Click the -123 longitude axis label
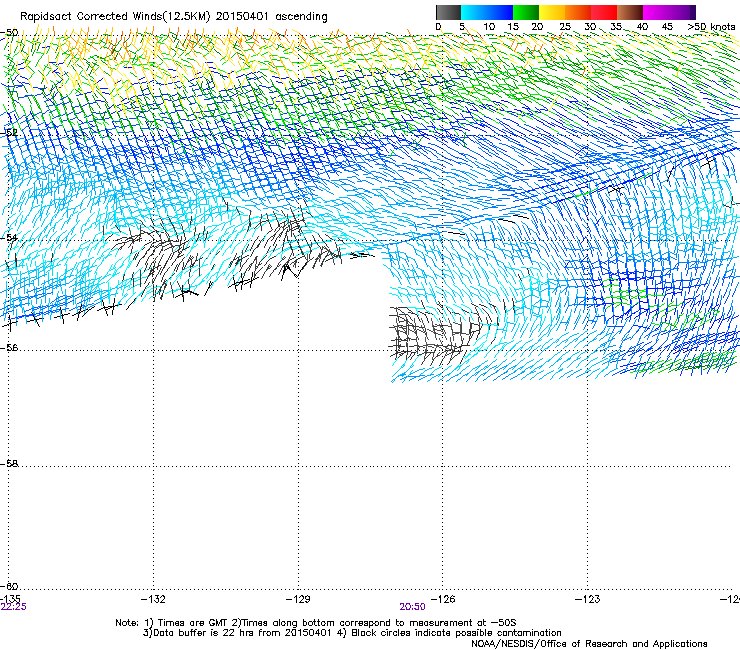This screenshot has height=650, width=740. 588,599
